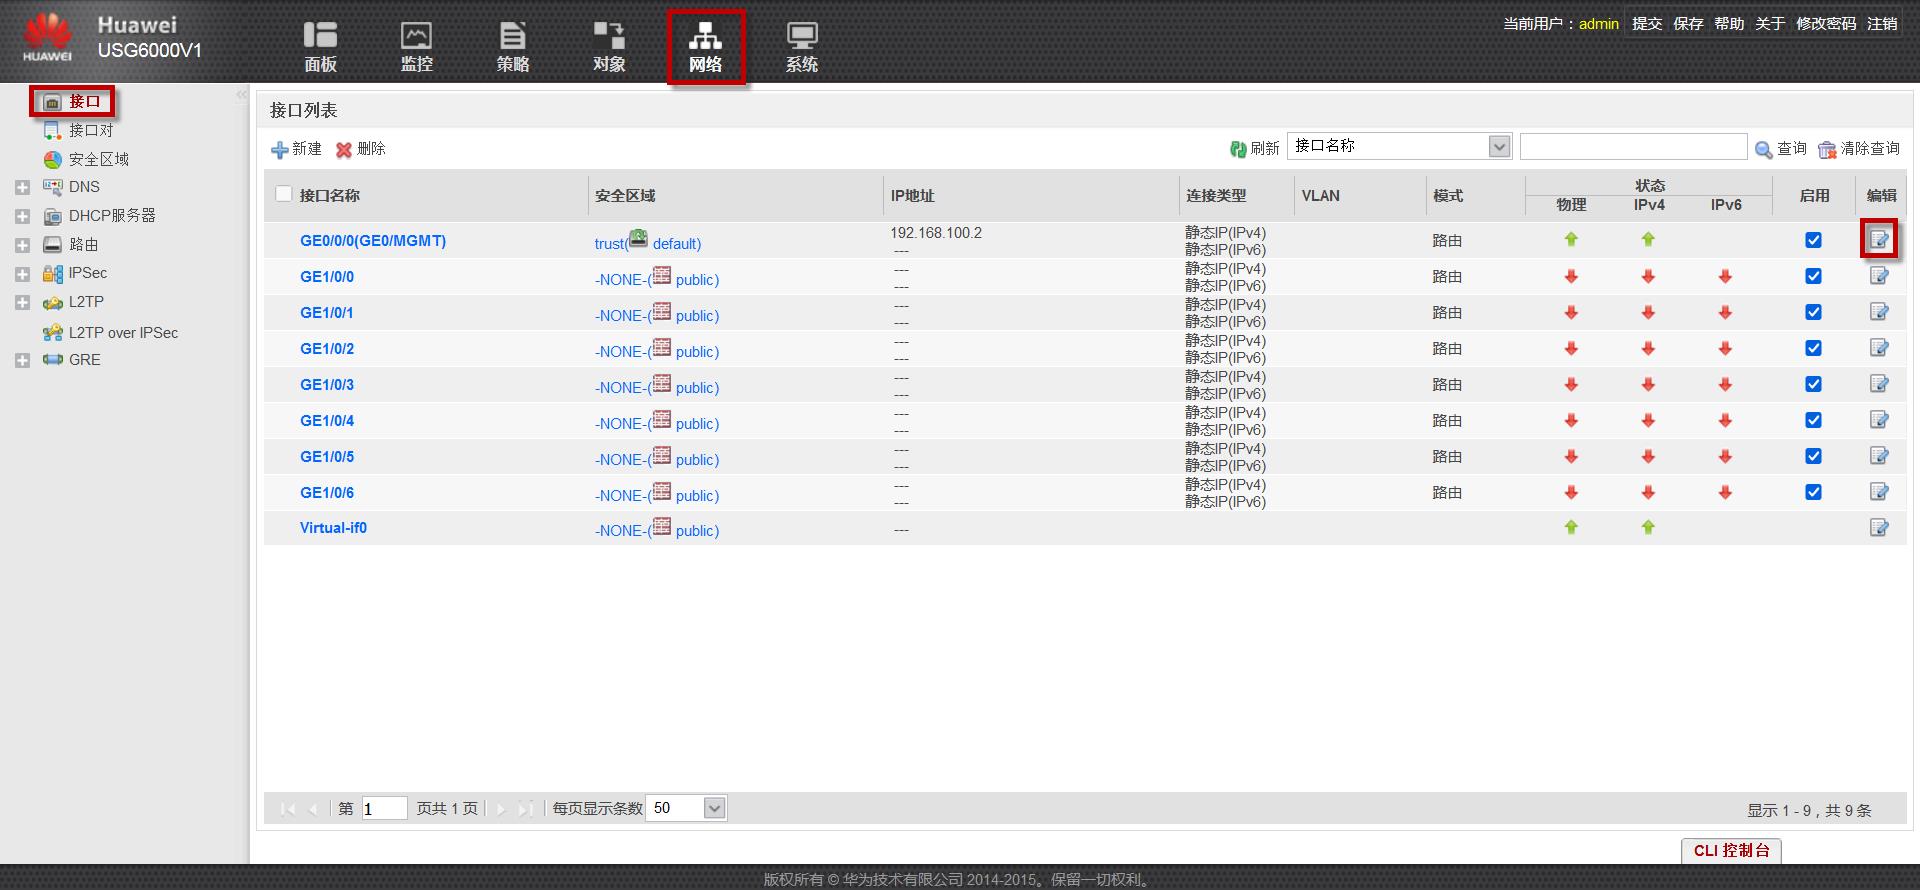This screenshot has height=890, width=1920.
Task: Open the CLI 控制台 button
Action: [x=1731, y=851]
